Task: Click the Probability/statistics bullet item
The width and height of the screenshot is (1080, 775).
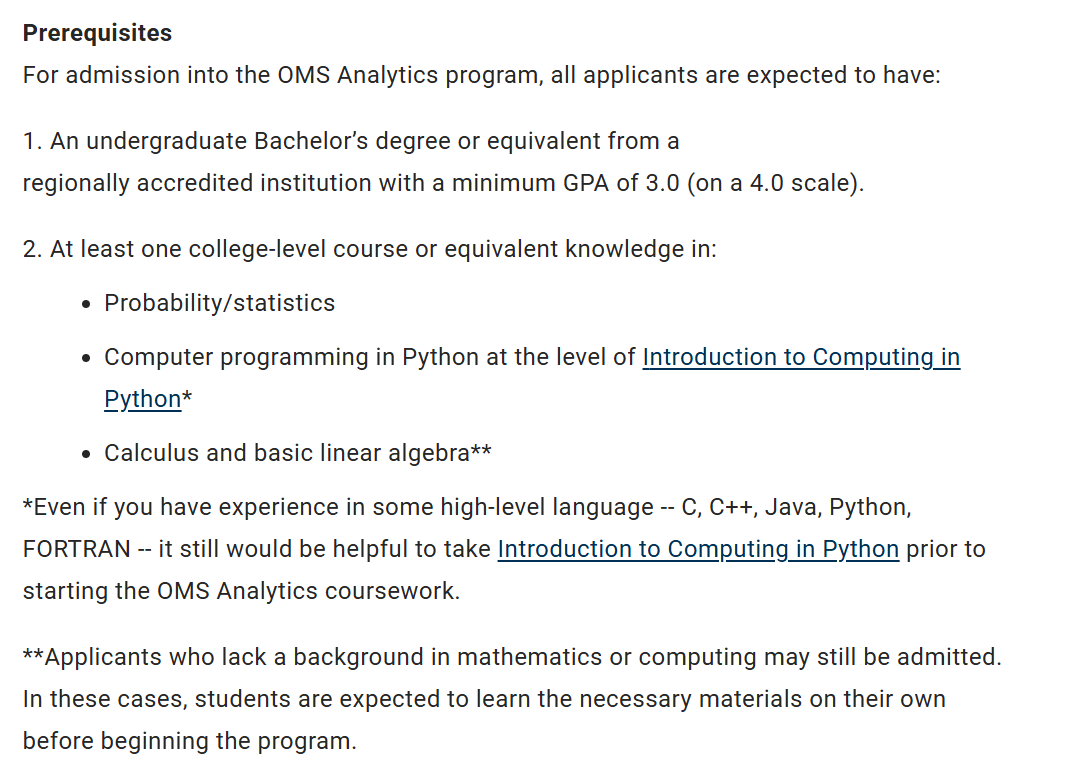Action: click(x=219, y=303)
